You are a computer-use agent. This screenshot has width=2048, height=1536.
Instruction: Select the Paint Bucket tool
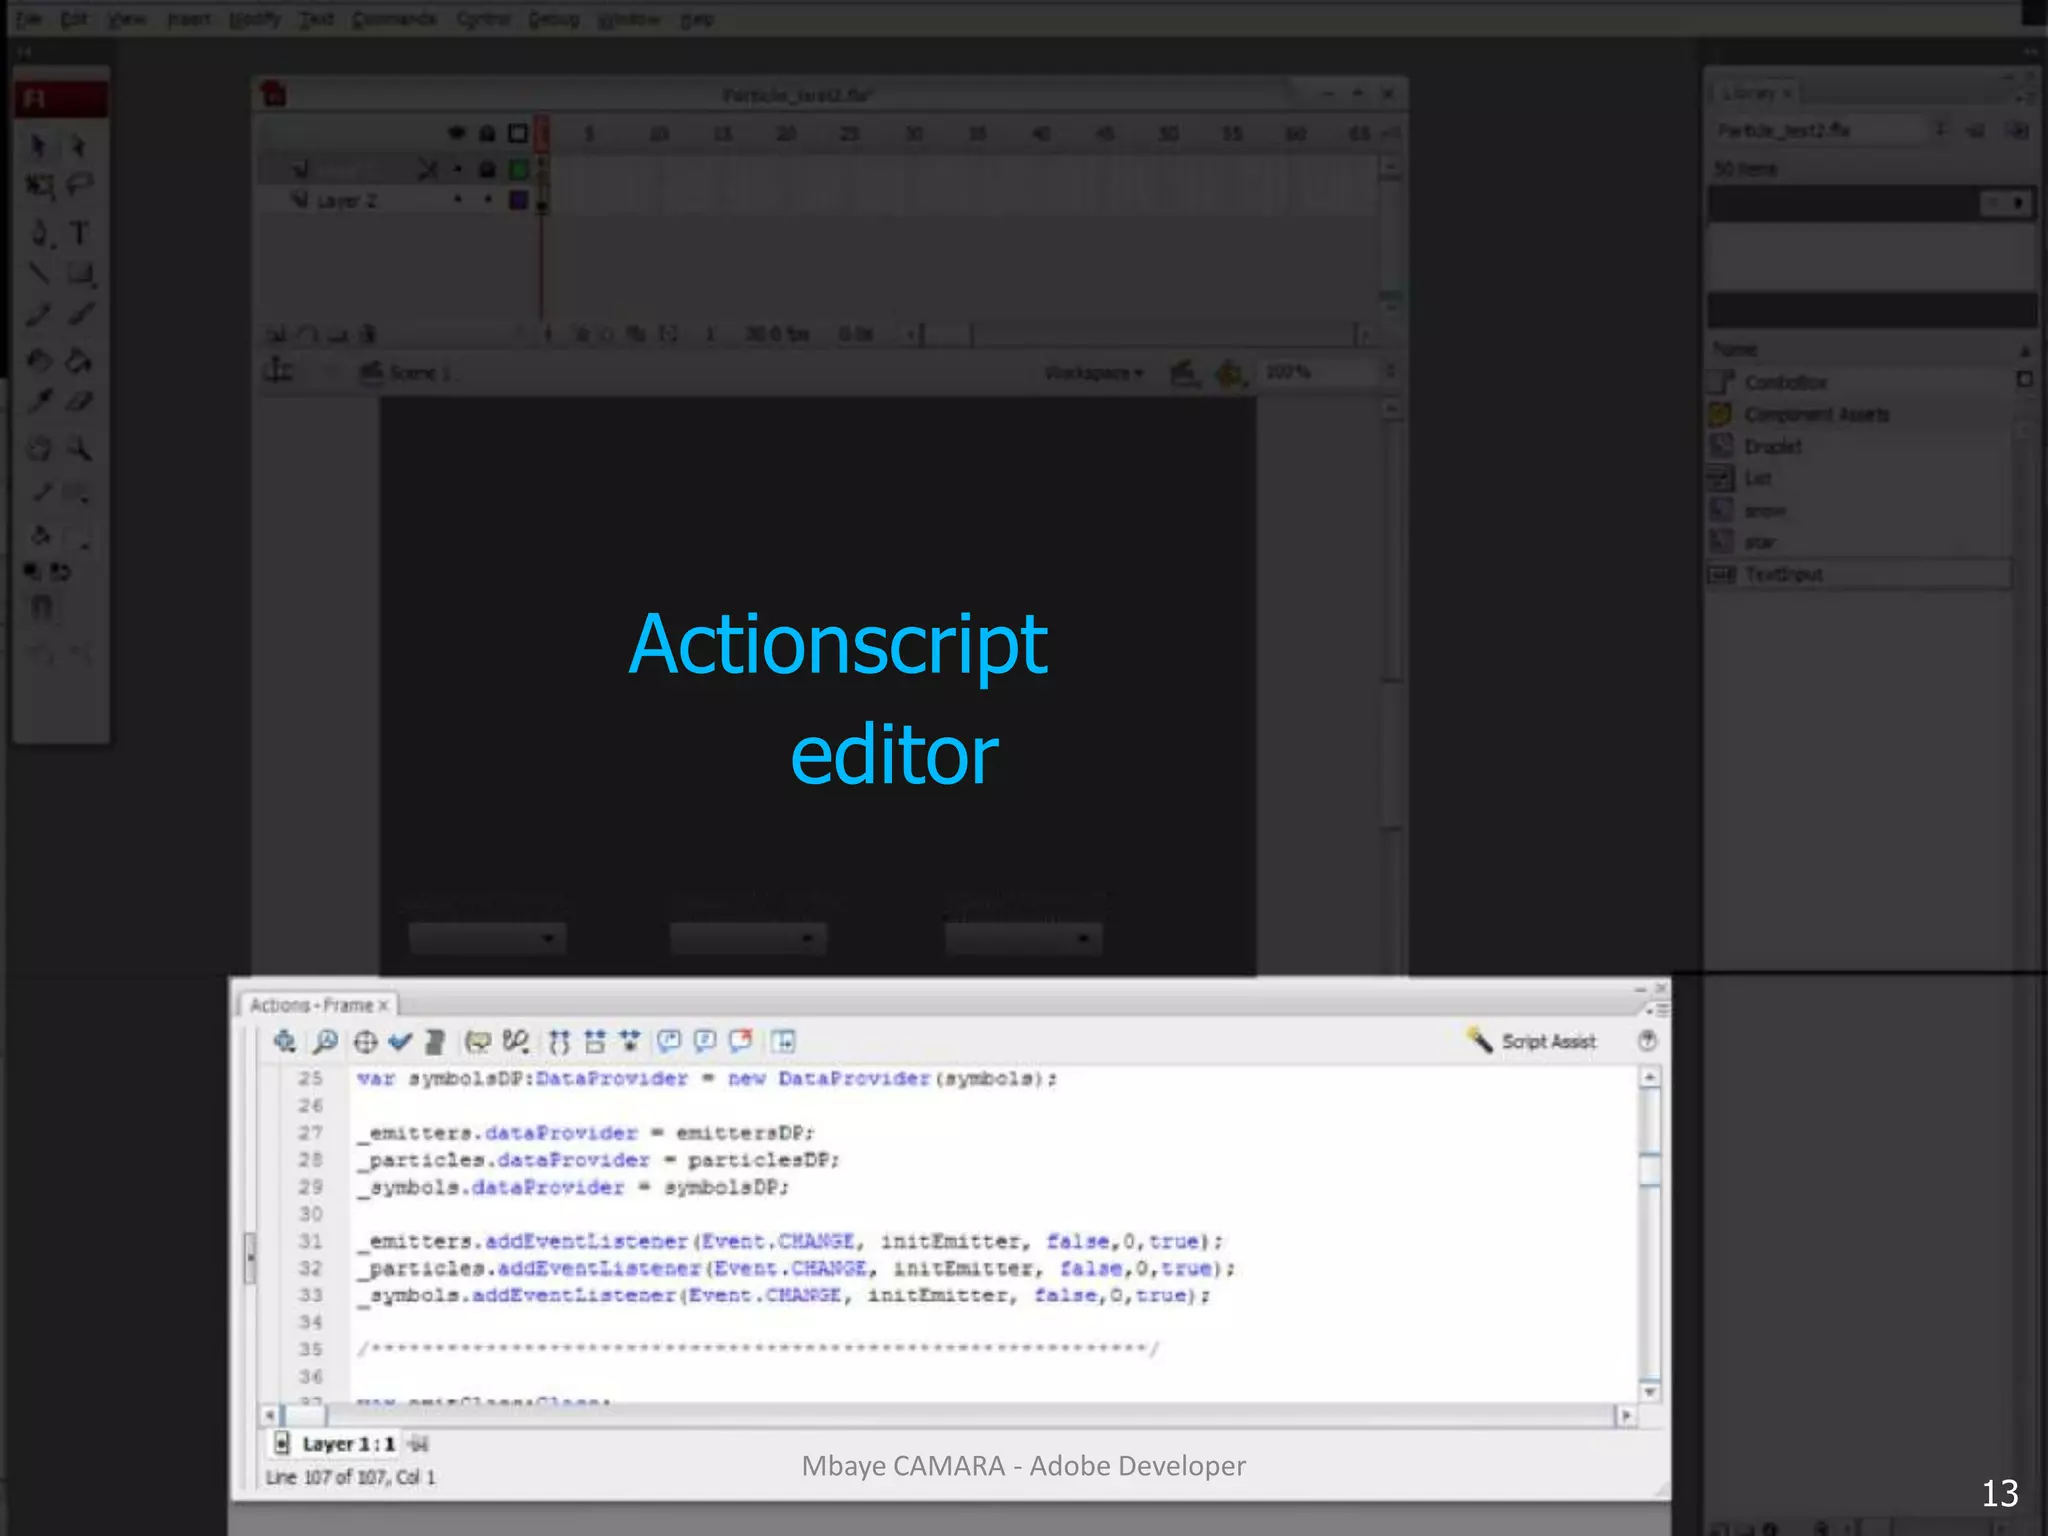pyautogui.click(x=79, y=360)
